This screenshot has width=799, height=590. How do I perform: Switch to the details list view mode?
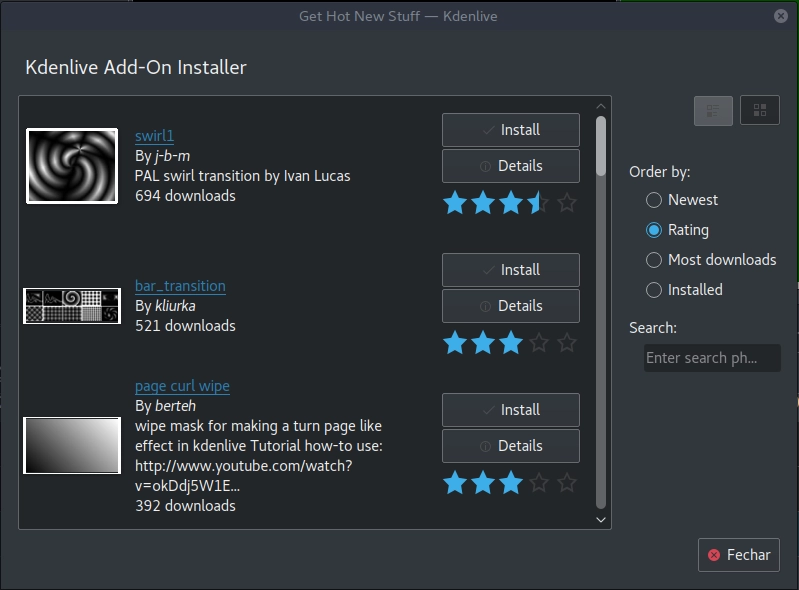tap(713, 110)
